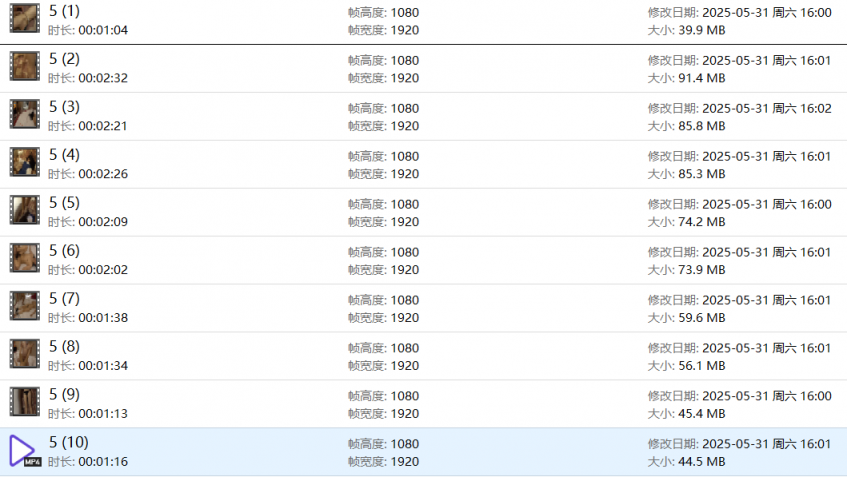Click the thumbnail of video 5 (3)
This screenshot has height=477, width=847.
25,114
